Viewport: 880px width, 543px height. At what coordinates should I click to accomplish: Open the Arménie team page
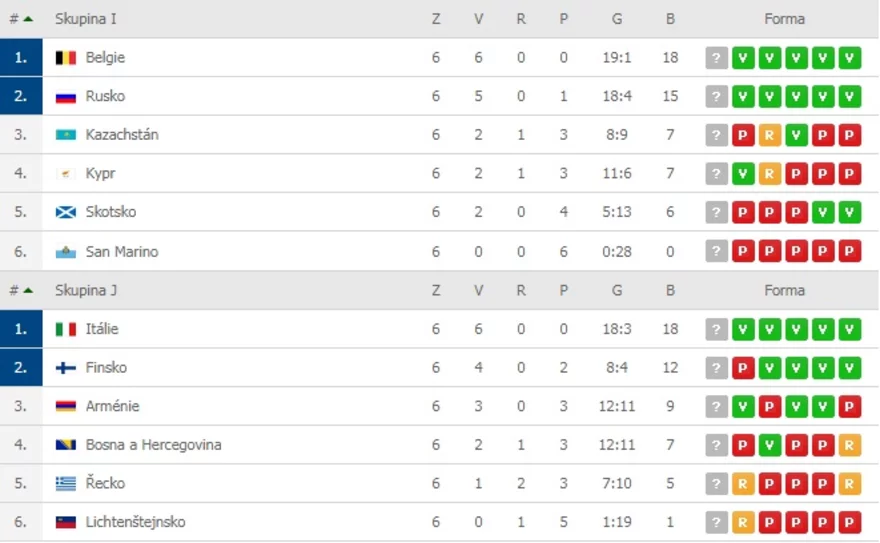tap(112, 406)
